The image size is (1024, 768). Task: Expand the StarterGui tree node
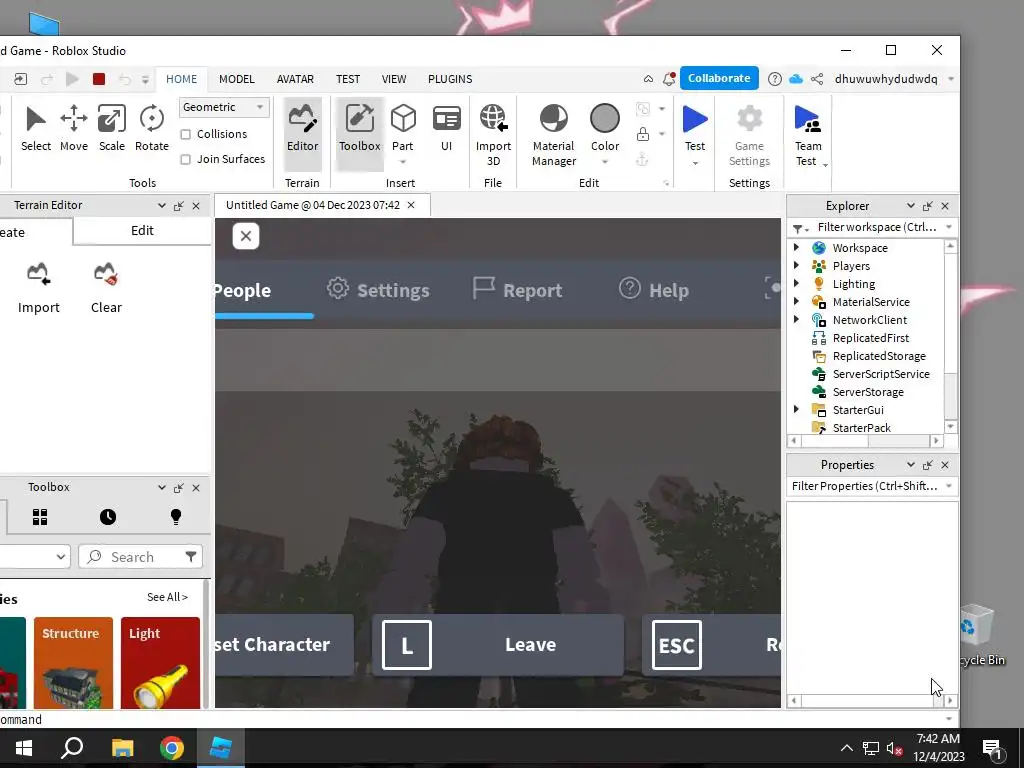[796, 409]
